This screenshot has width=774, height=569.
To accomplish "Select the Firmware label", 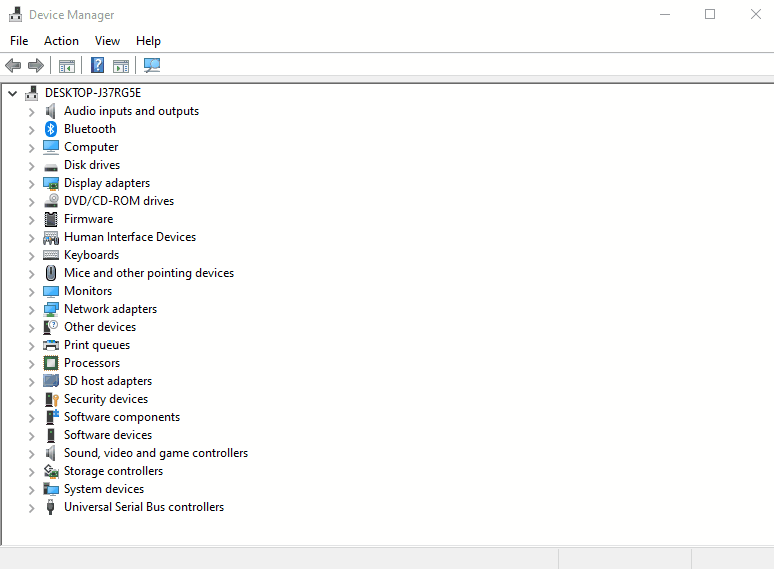I will (x=89, y=219).
